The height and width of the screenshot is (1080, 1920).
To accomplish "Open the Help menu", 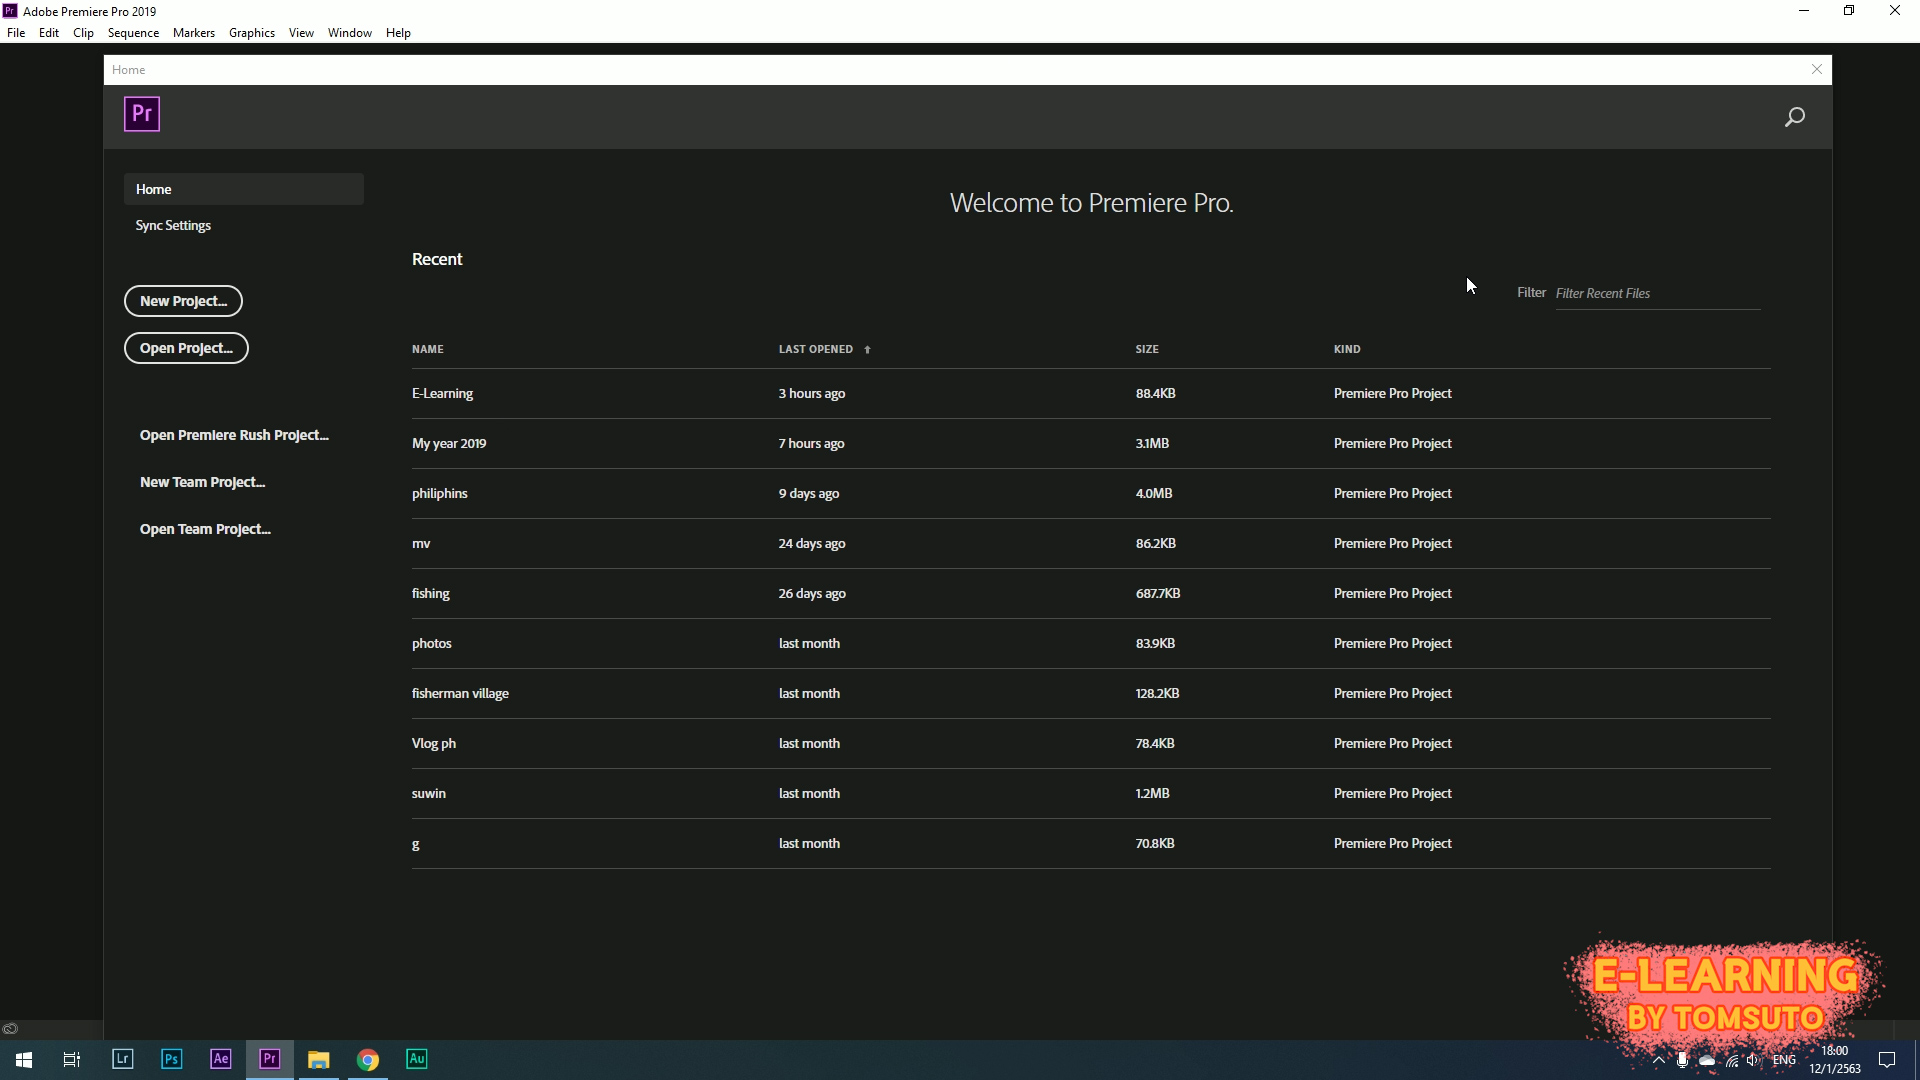I will (398, 32).
